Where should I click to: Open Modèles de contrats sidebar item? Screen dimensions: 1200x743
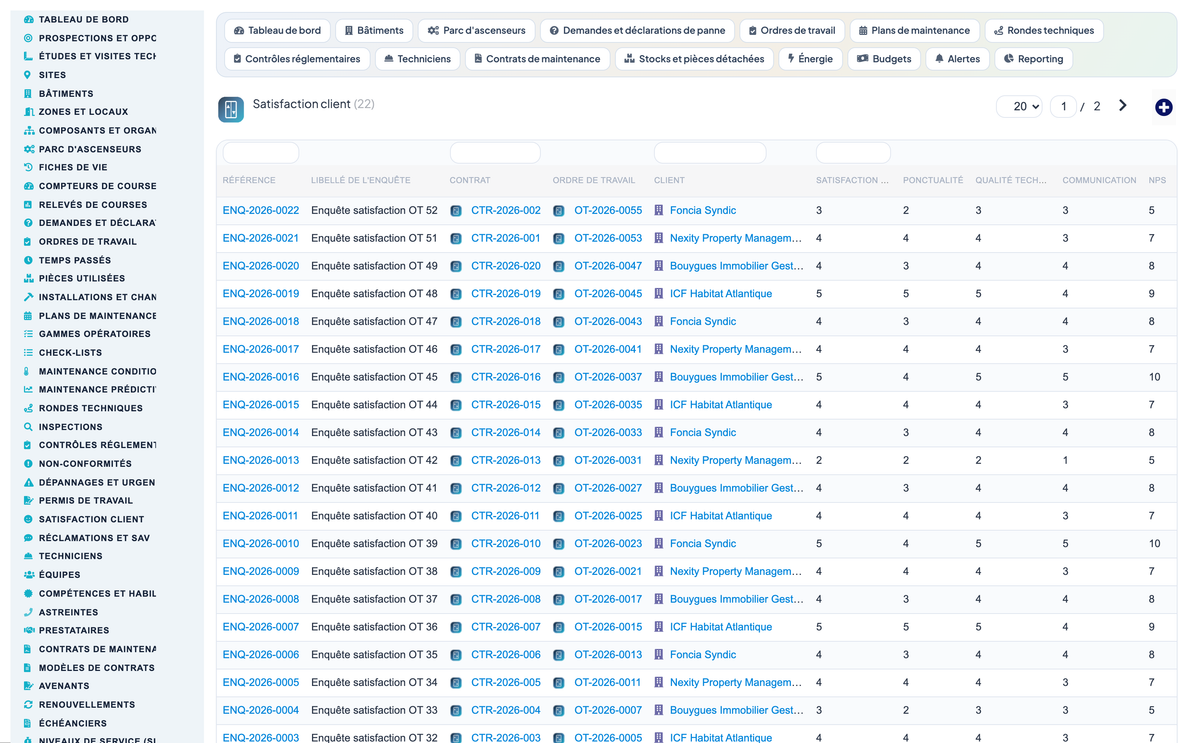coord(97,668)
